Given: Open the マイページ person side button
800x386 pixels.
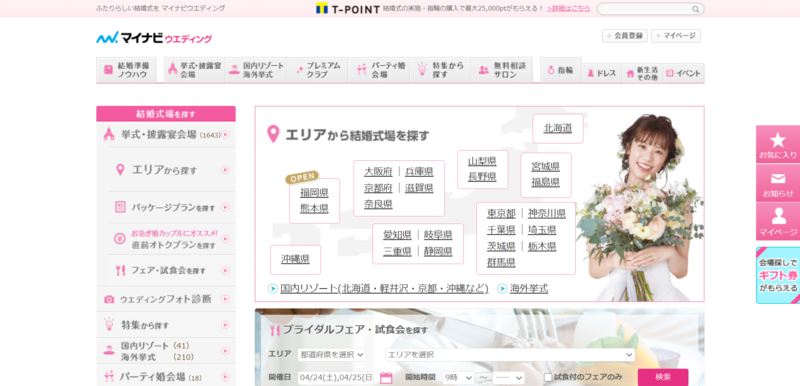Looking at the screenshot, I should pyautogui.click(x=778, y=221).
